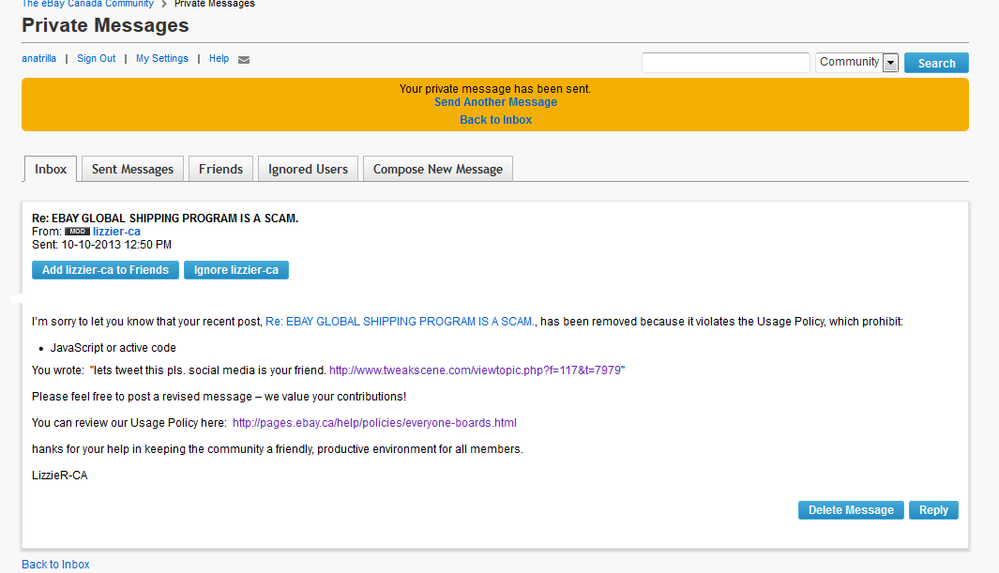Click the search text field
999x573 pixels.
(x=726, y=62)
